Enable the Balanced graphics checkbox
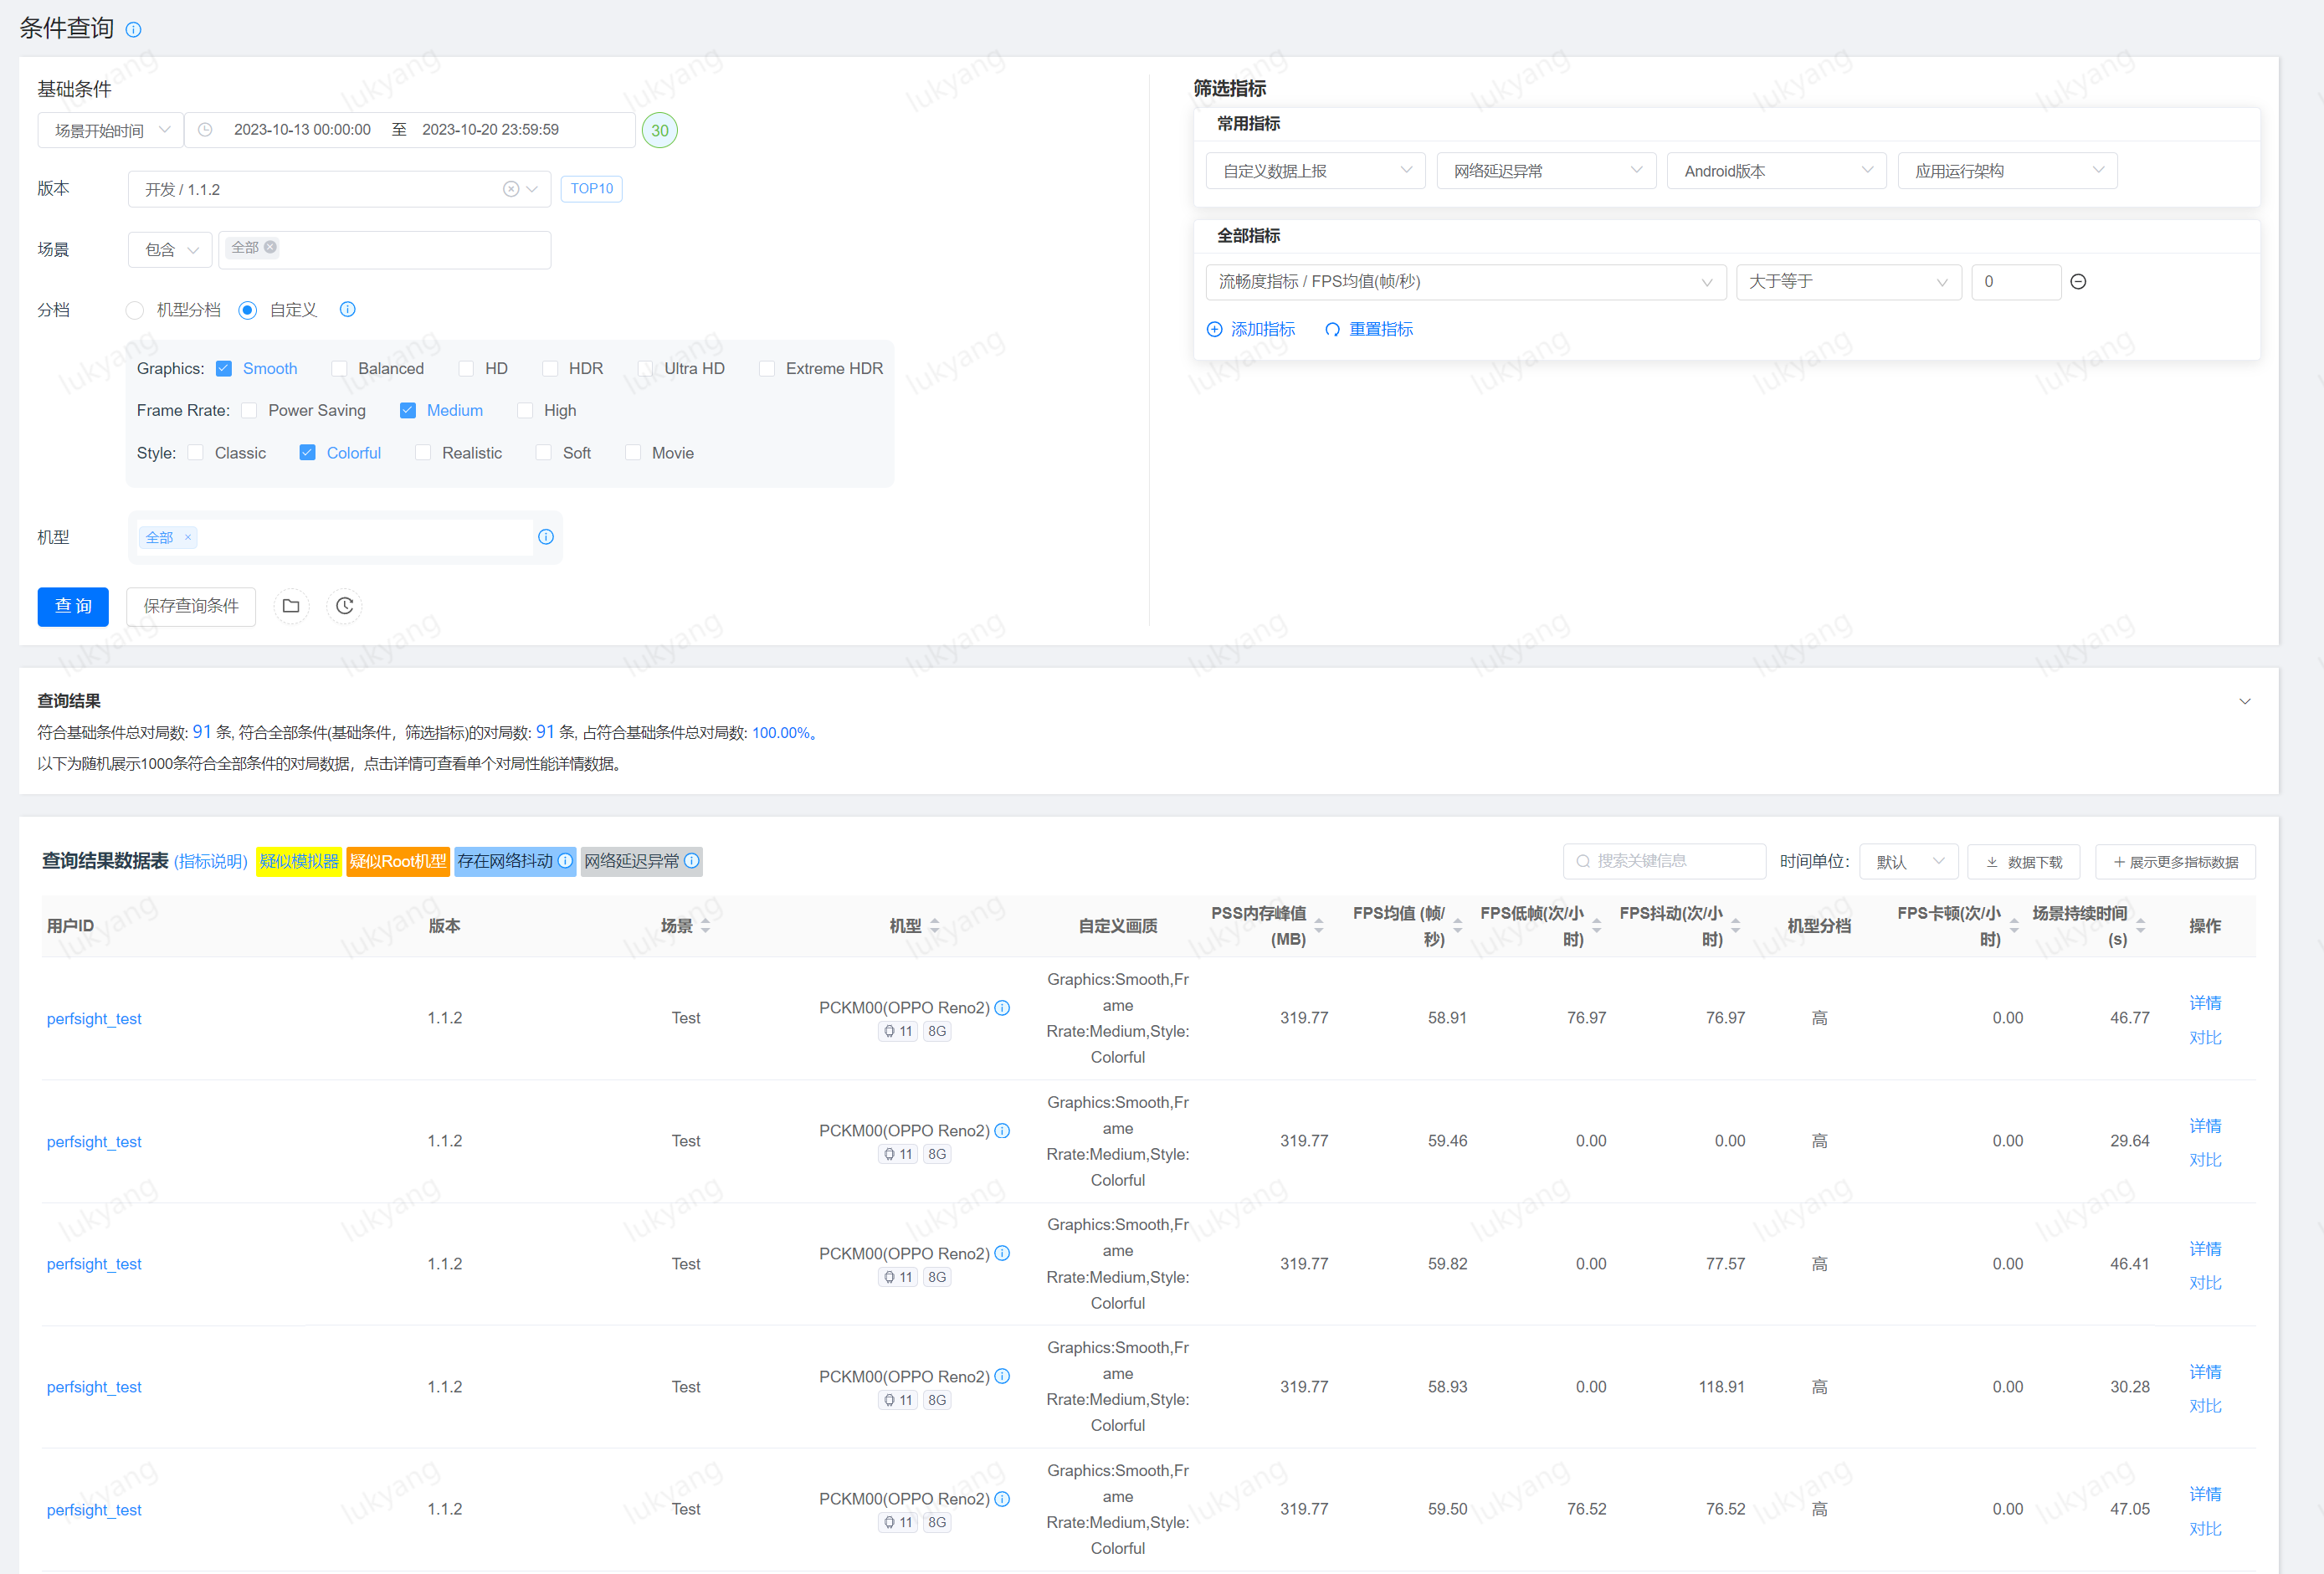Viewport: 2324px width, 1574px height. pyautogui.click(x=339, y=369)
